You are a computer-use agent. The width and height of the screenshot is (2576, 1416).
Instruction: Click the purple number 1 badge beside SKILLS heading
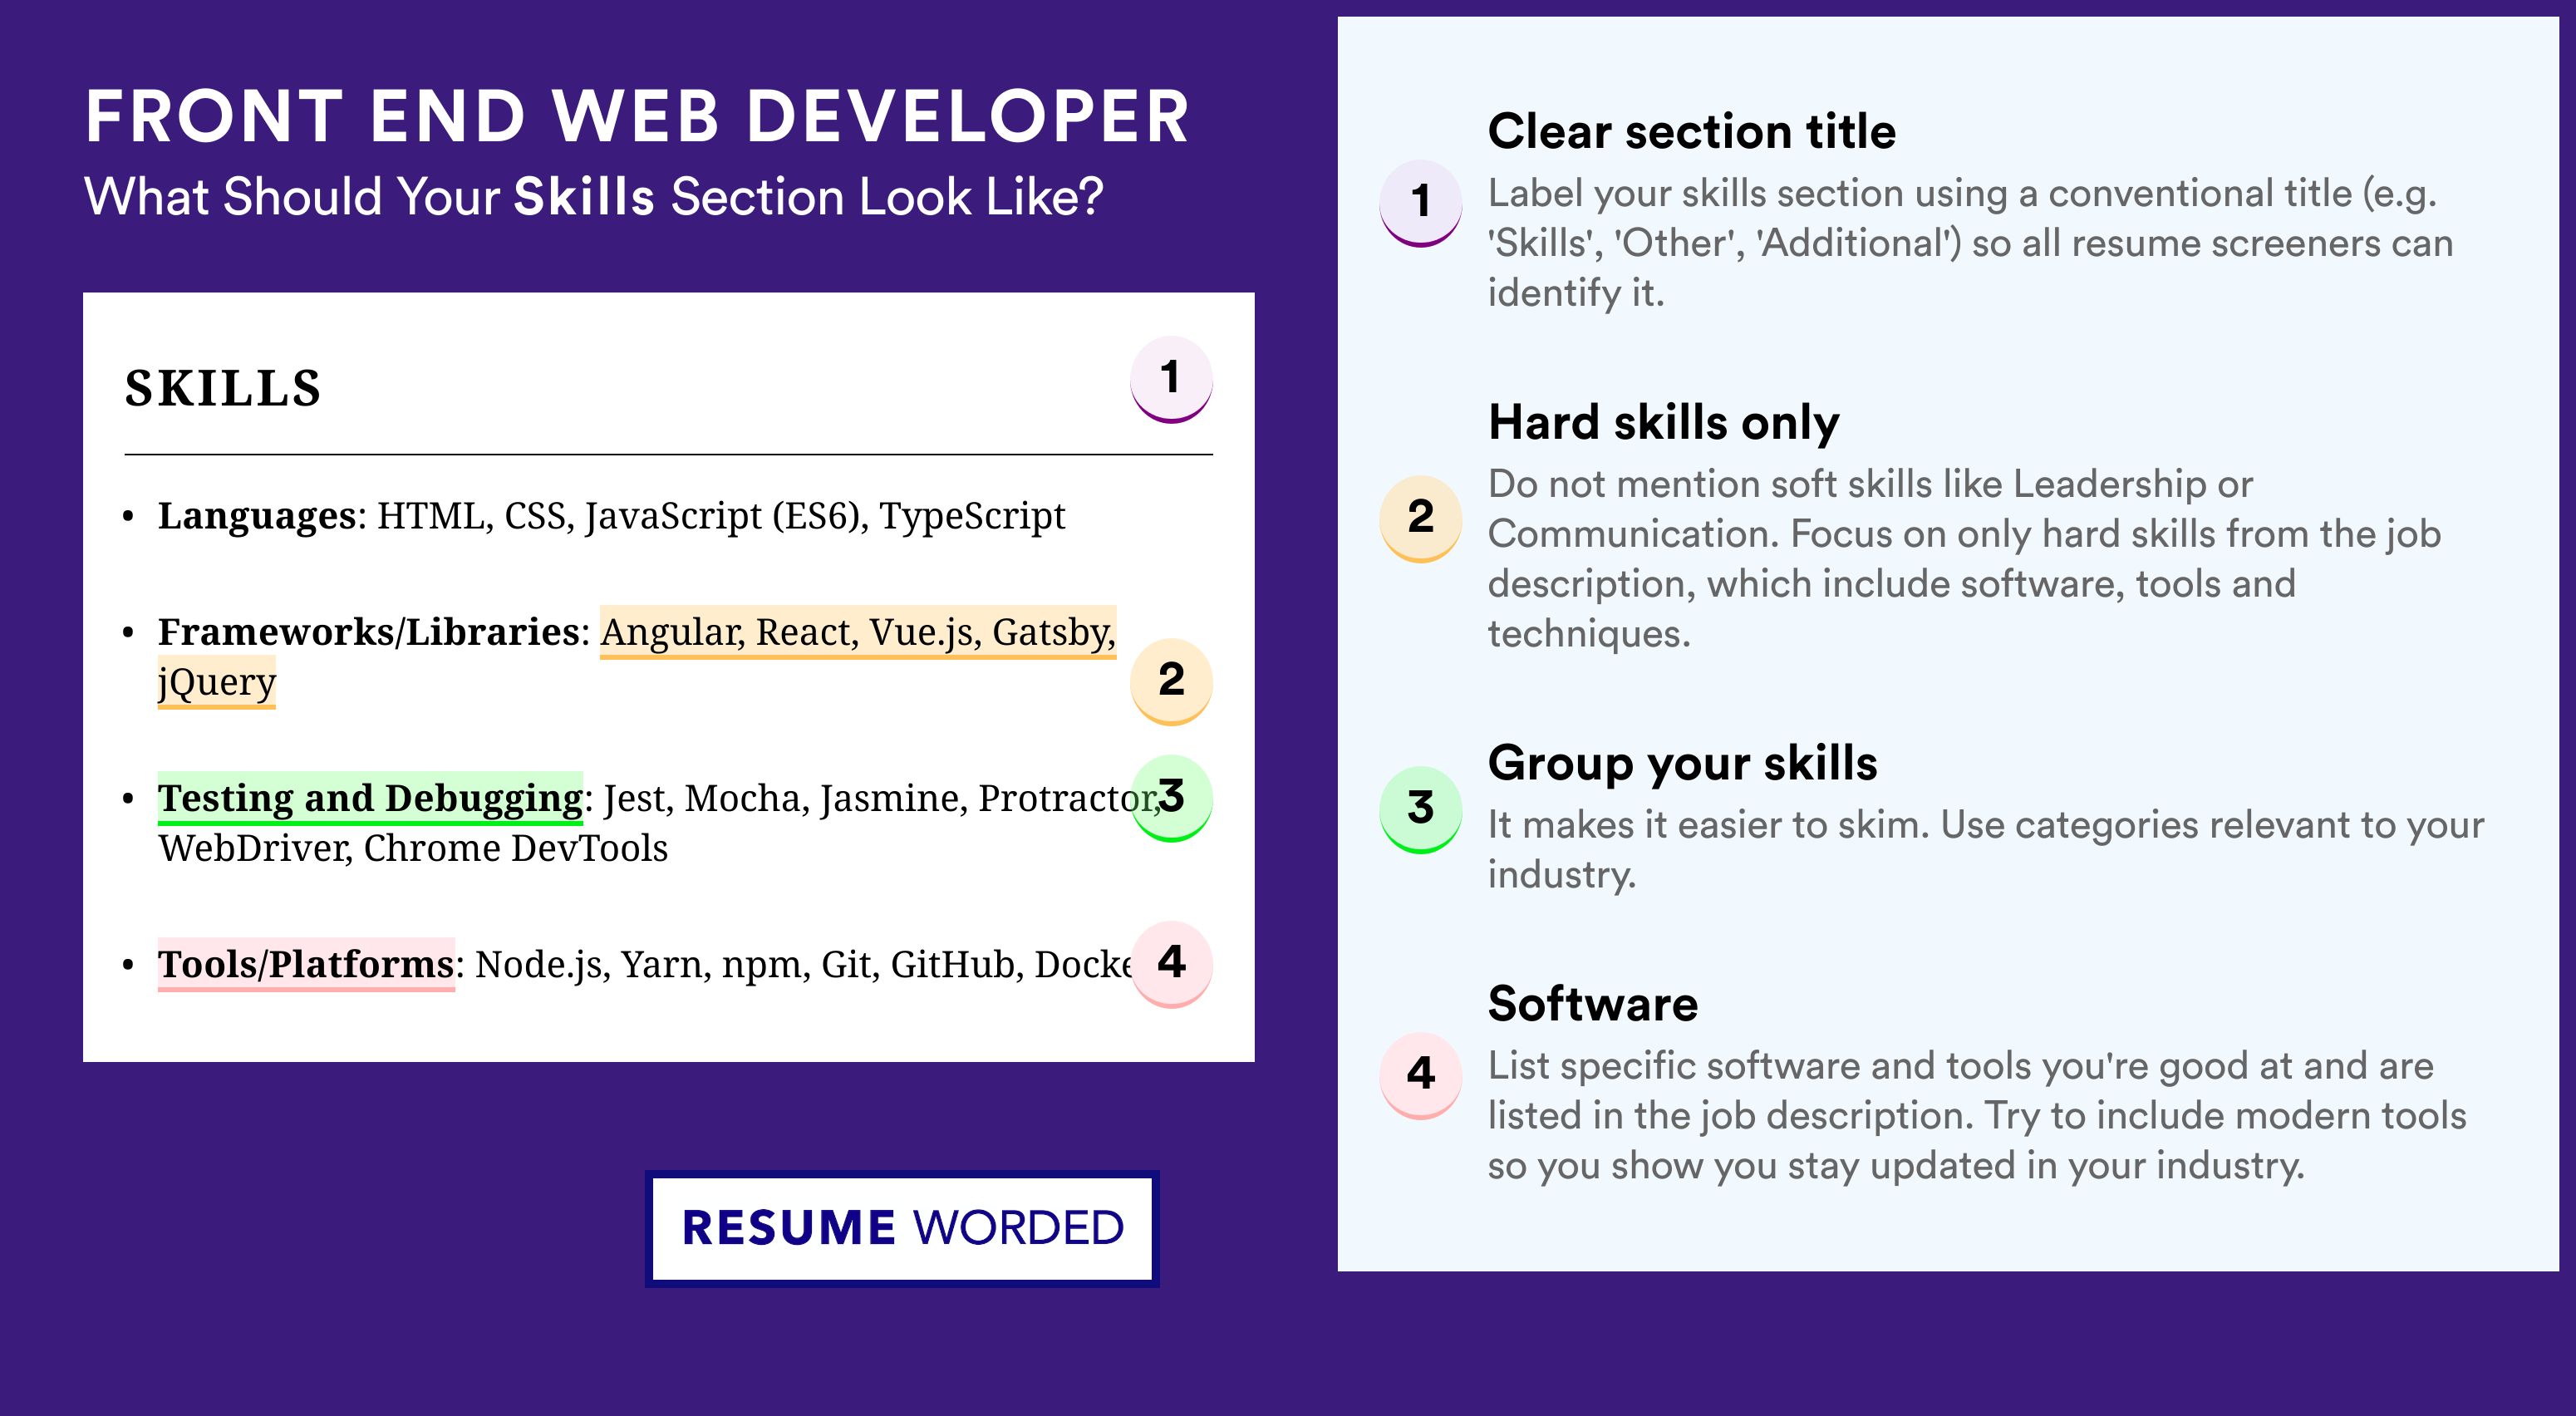(x=1171, y=380)
